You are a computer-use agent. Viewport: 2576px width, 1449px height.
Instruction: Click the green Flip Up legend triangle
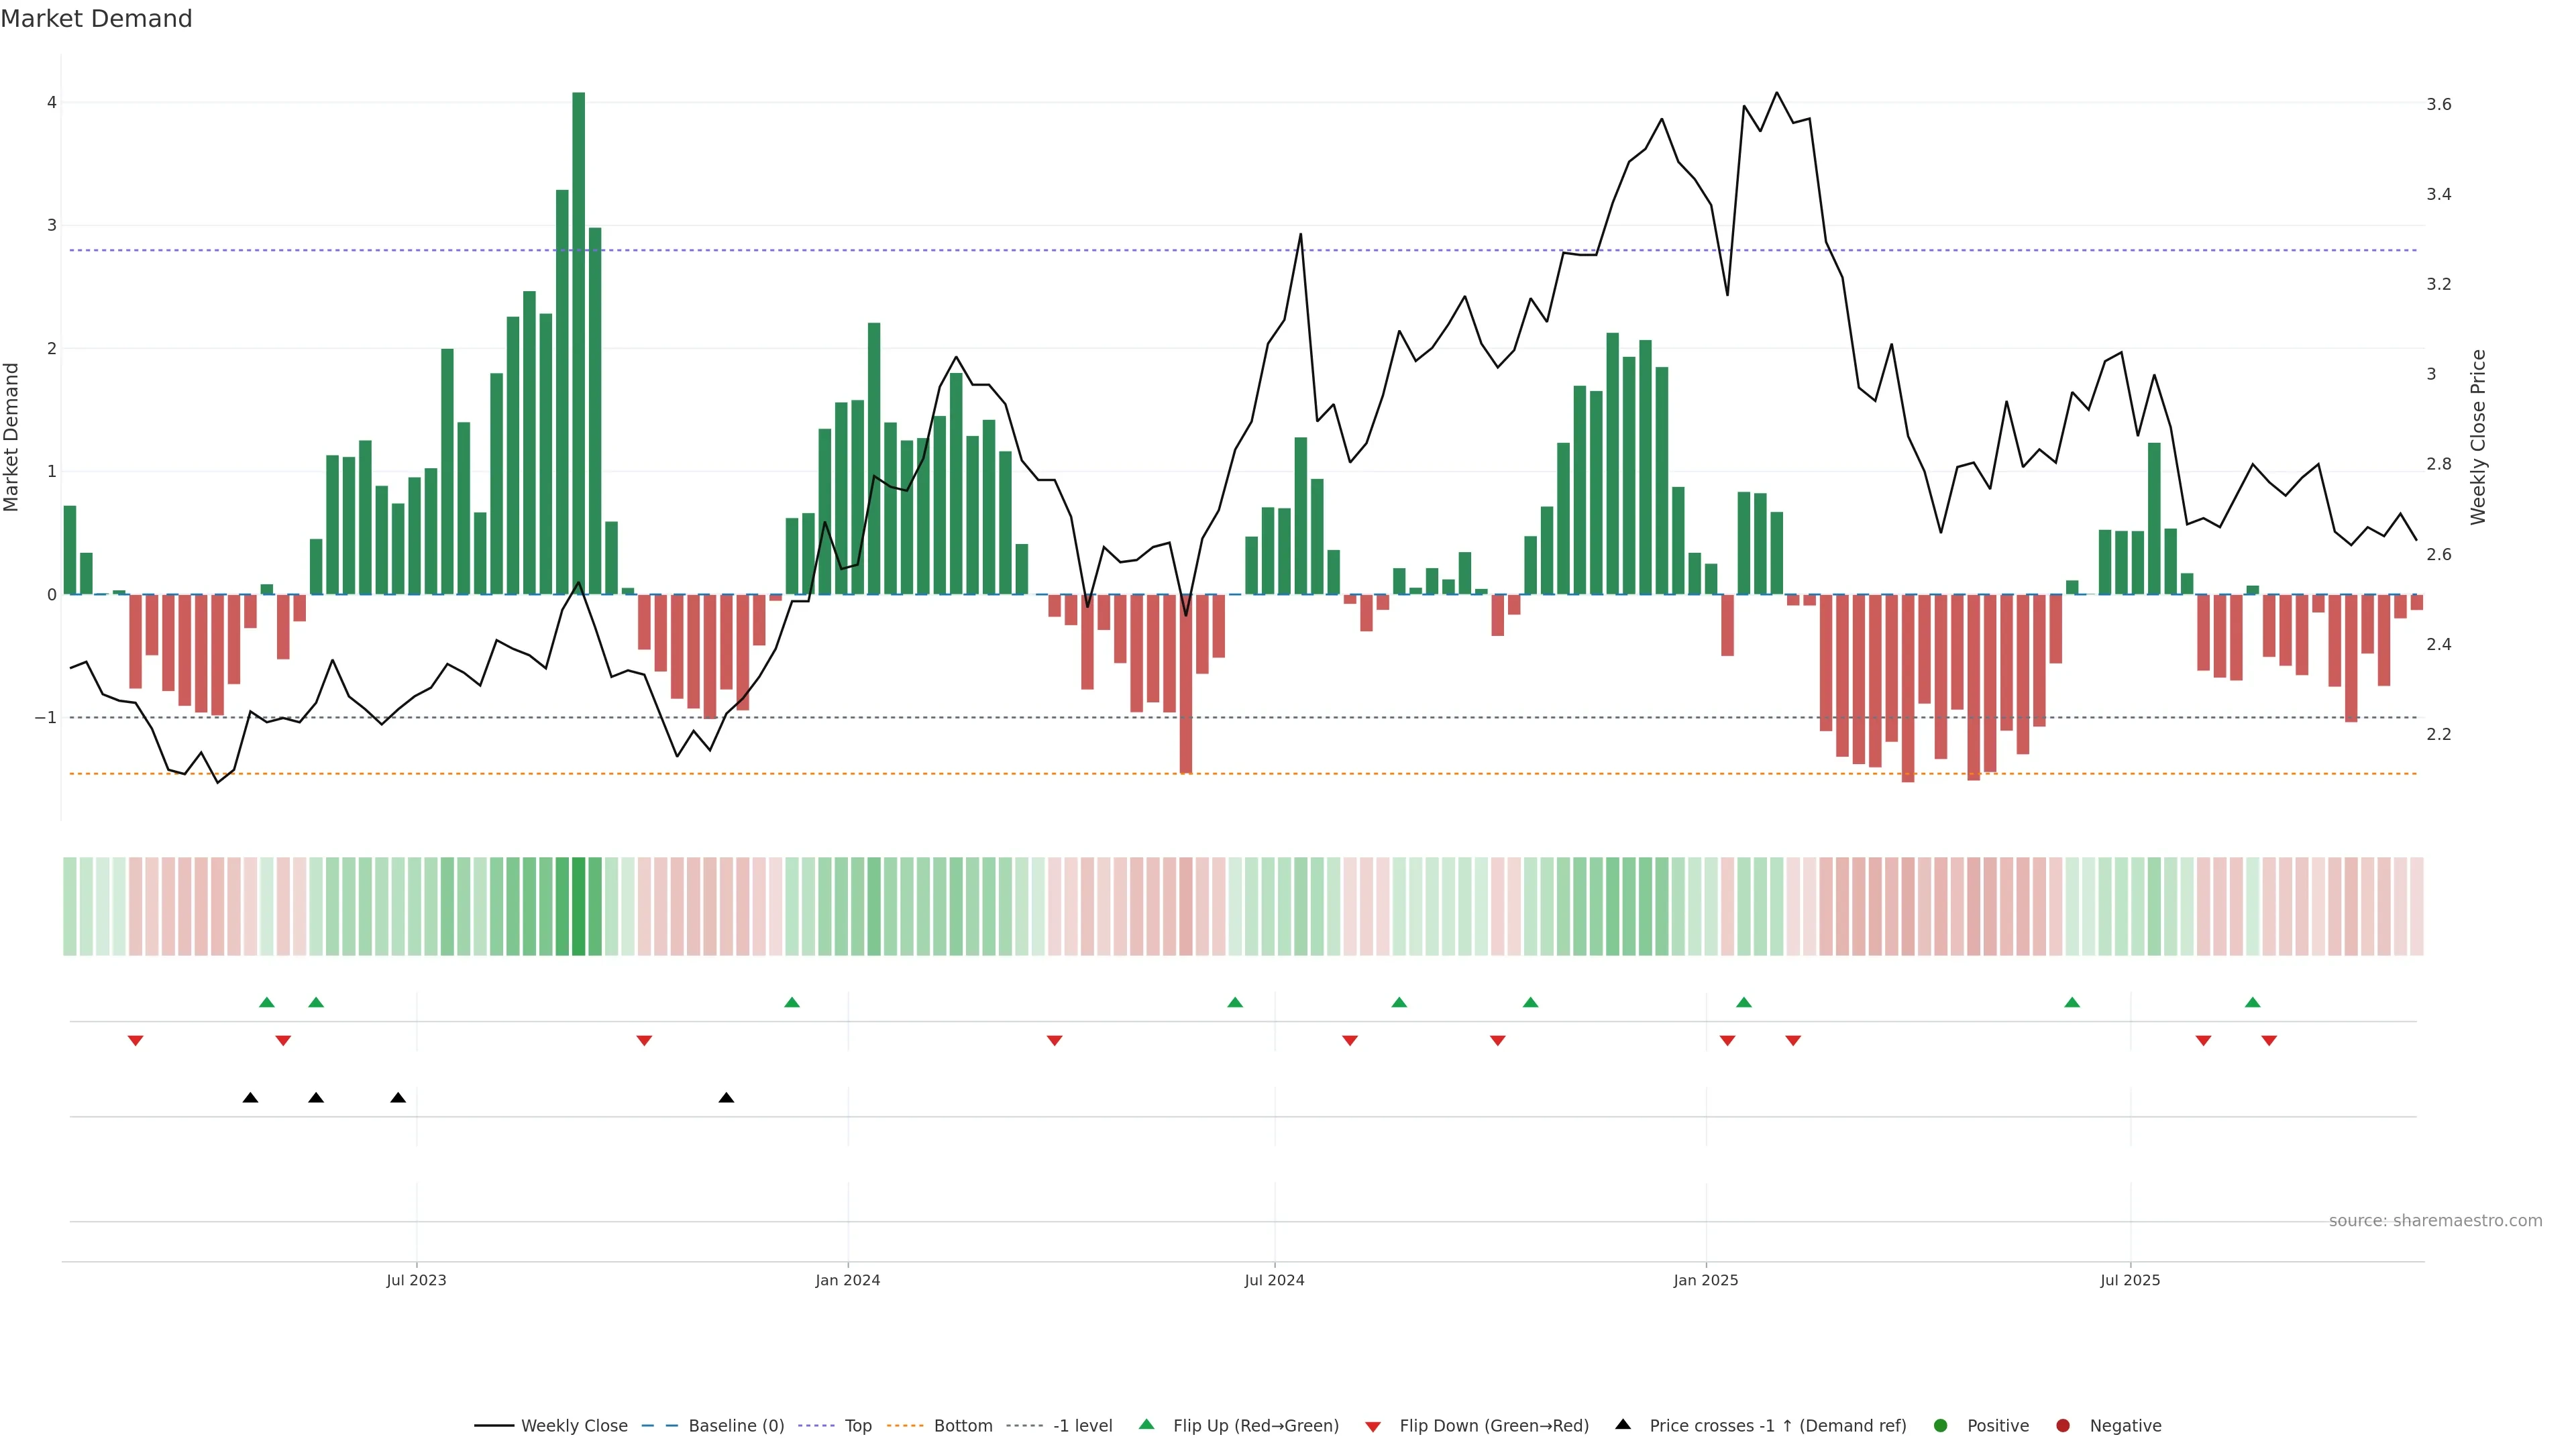[1147, 1424]
